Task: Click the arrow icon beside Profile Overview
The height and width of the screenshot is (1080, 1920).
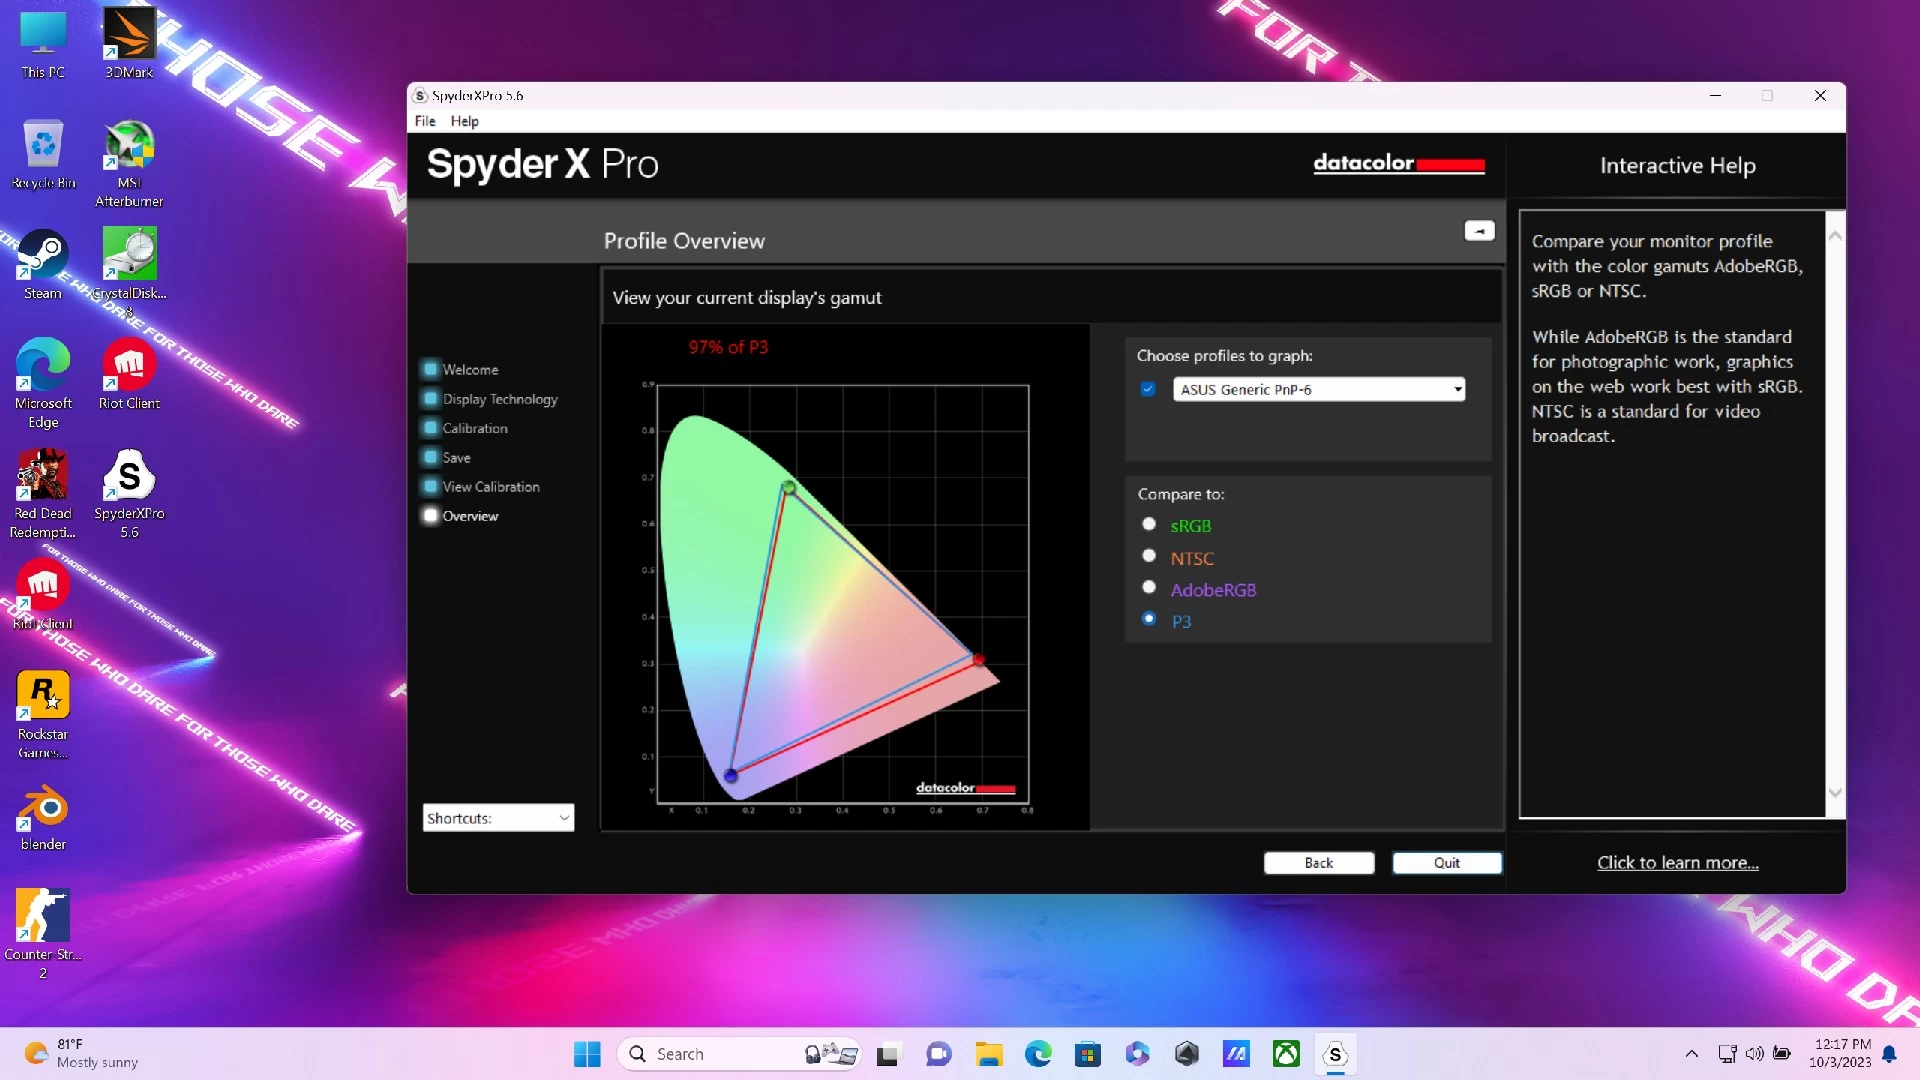Action: (x=1479, y=231)
